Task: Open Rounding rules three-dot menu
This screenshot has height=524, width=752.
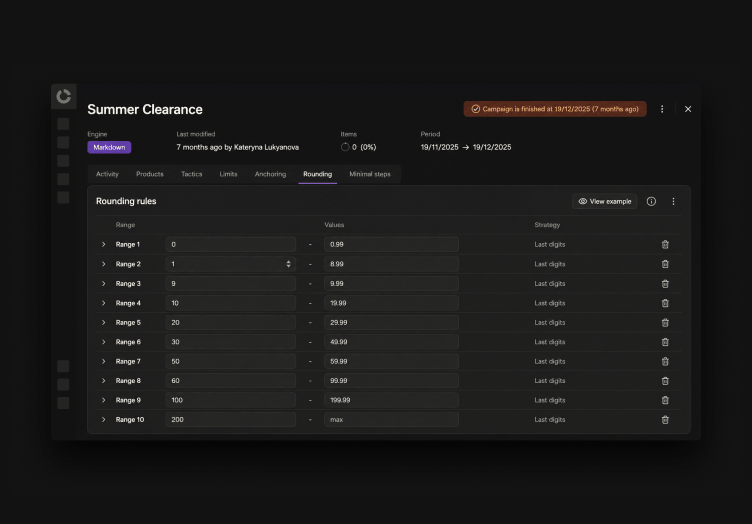Action: 673,201
